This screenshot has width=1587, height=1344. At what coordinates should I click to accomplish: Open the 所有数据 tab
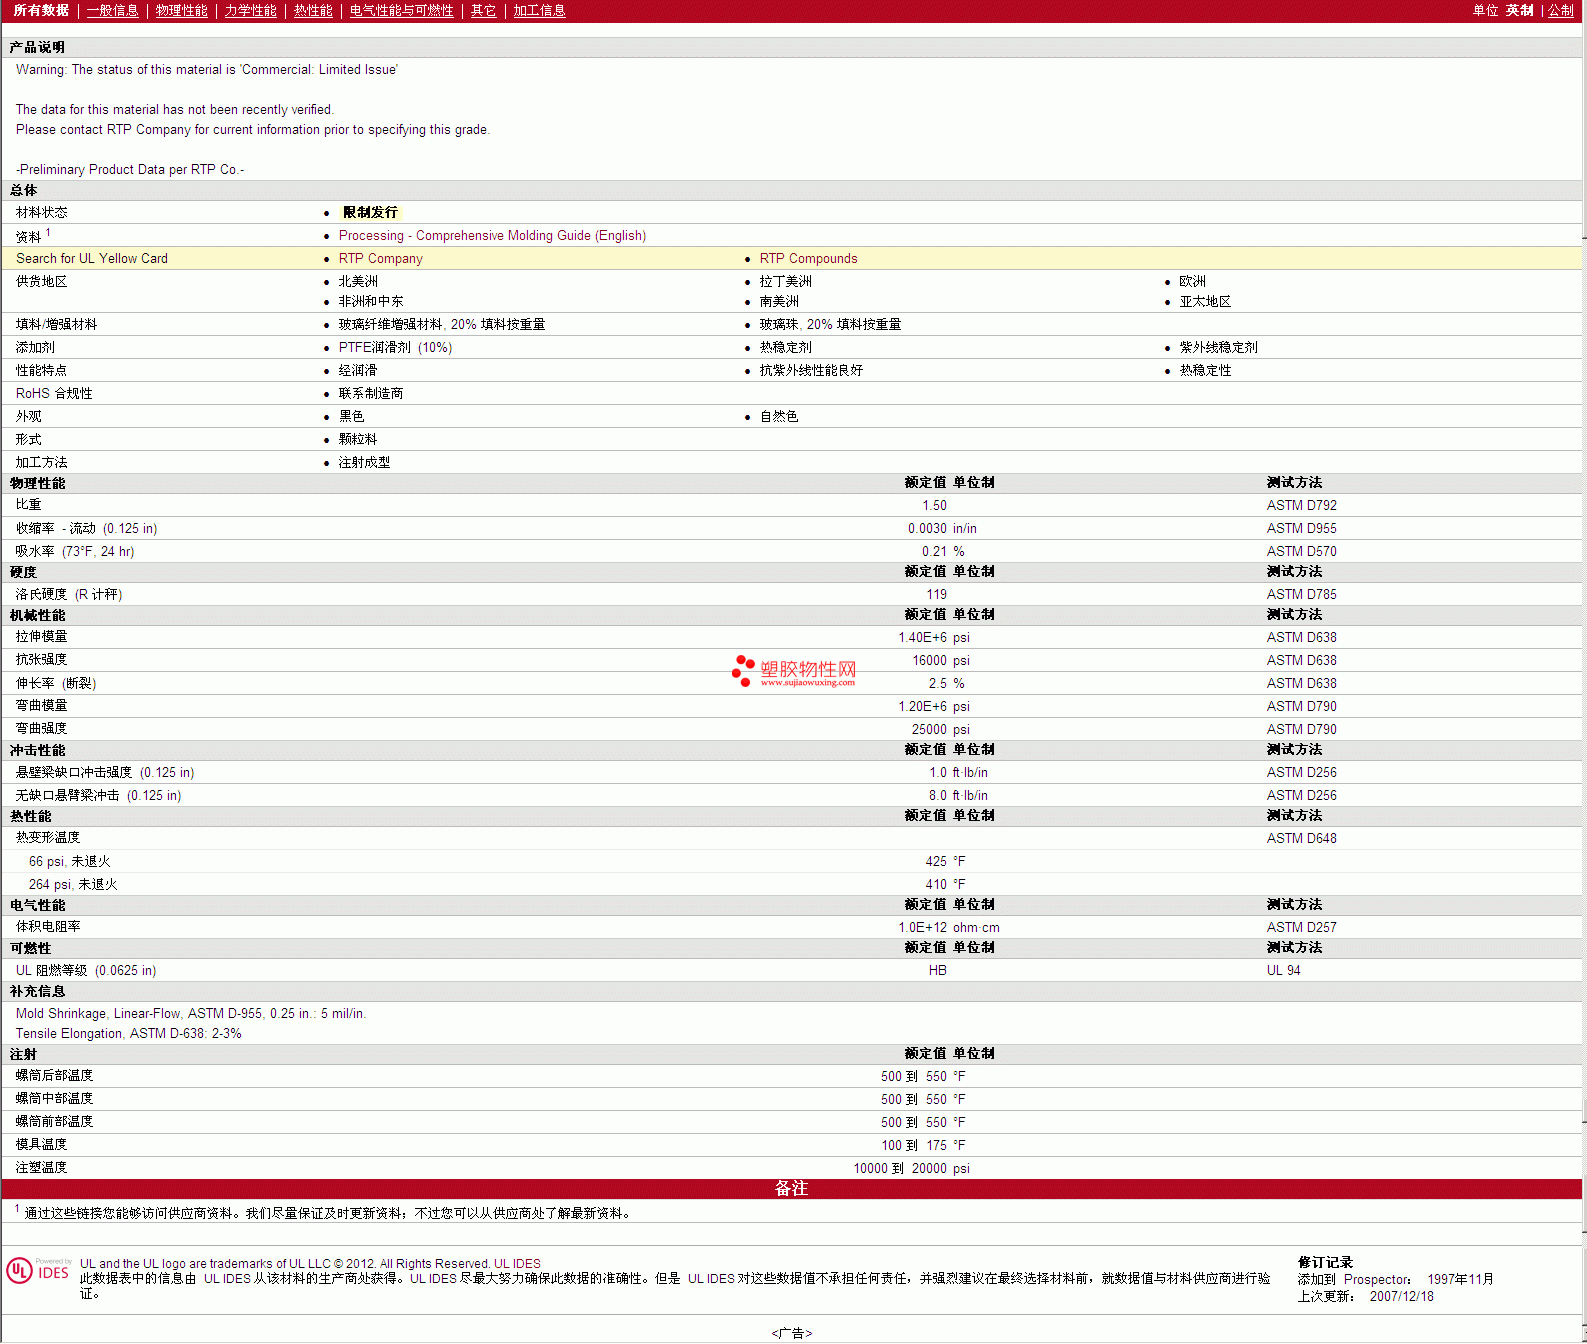[x=41, y=11]
